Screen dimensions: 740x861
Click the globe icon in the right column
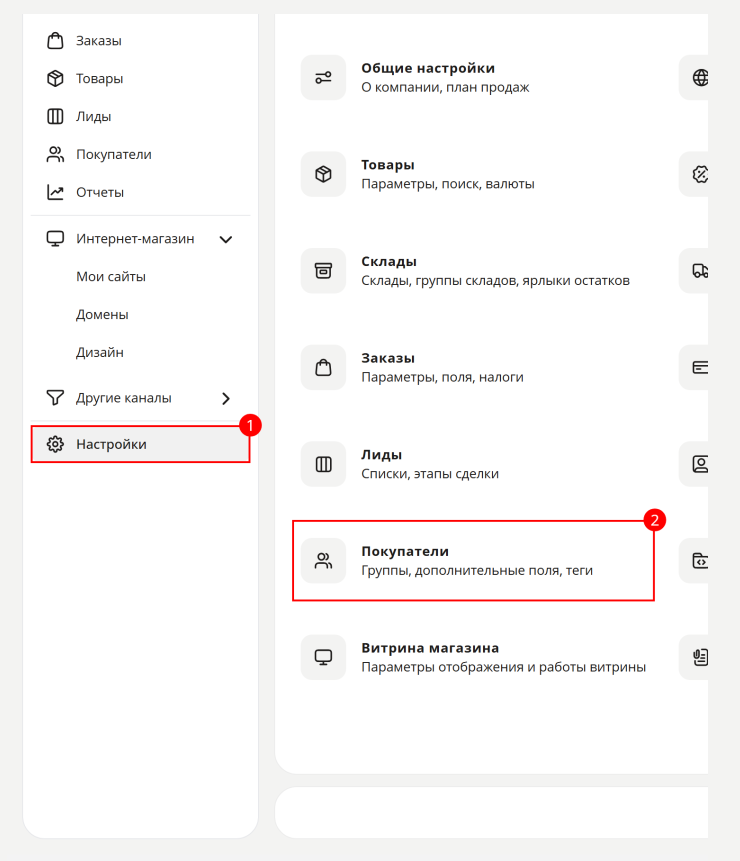click(x=699, y=77)
